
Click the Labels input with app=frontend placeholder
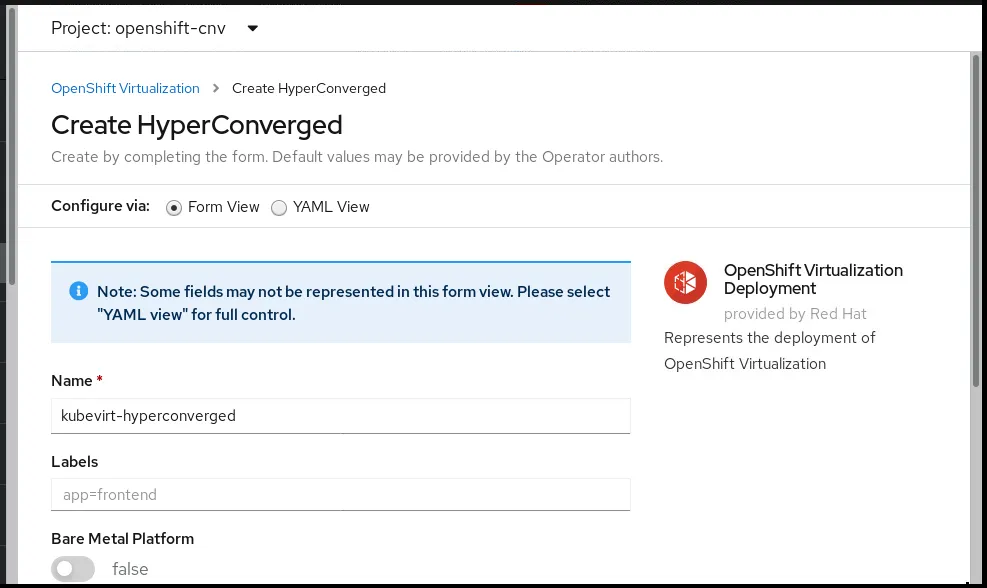point(340,494)
